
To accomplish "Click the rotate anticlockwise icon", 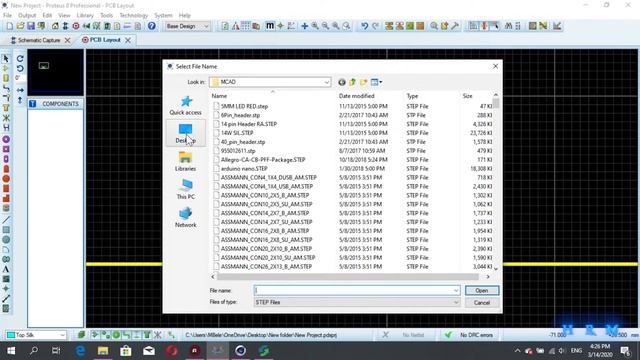I will (x=20, y=68).
